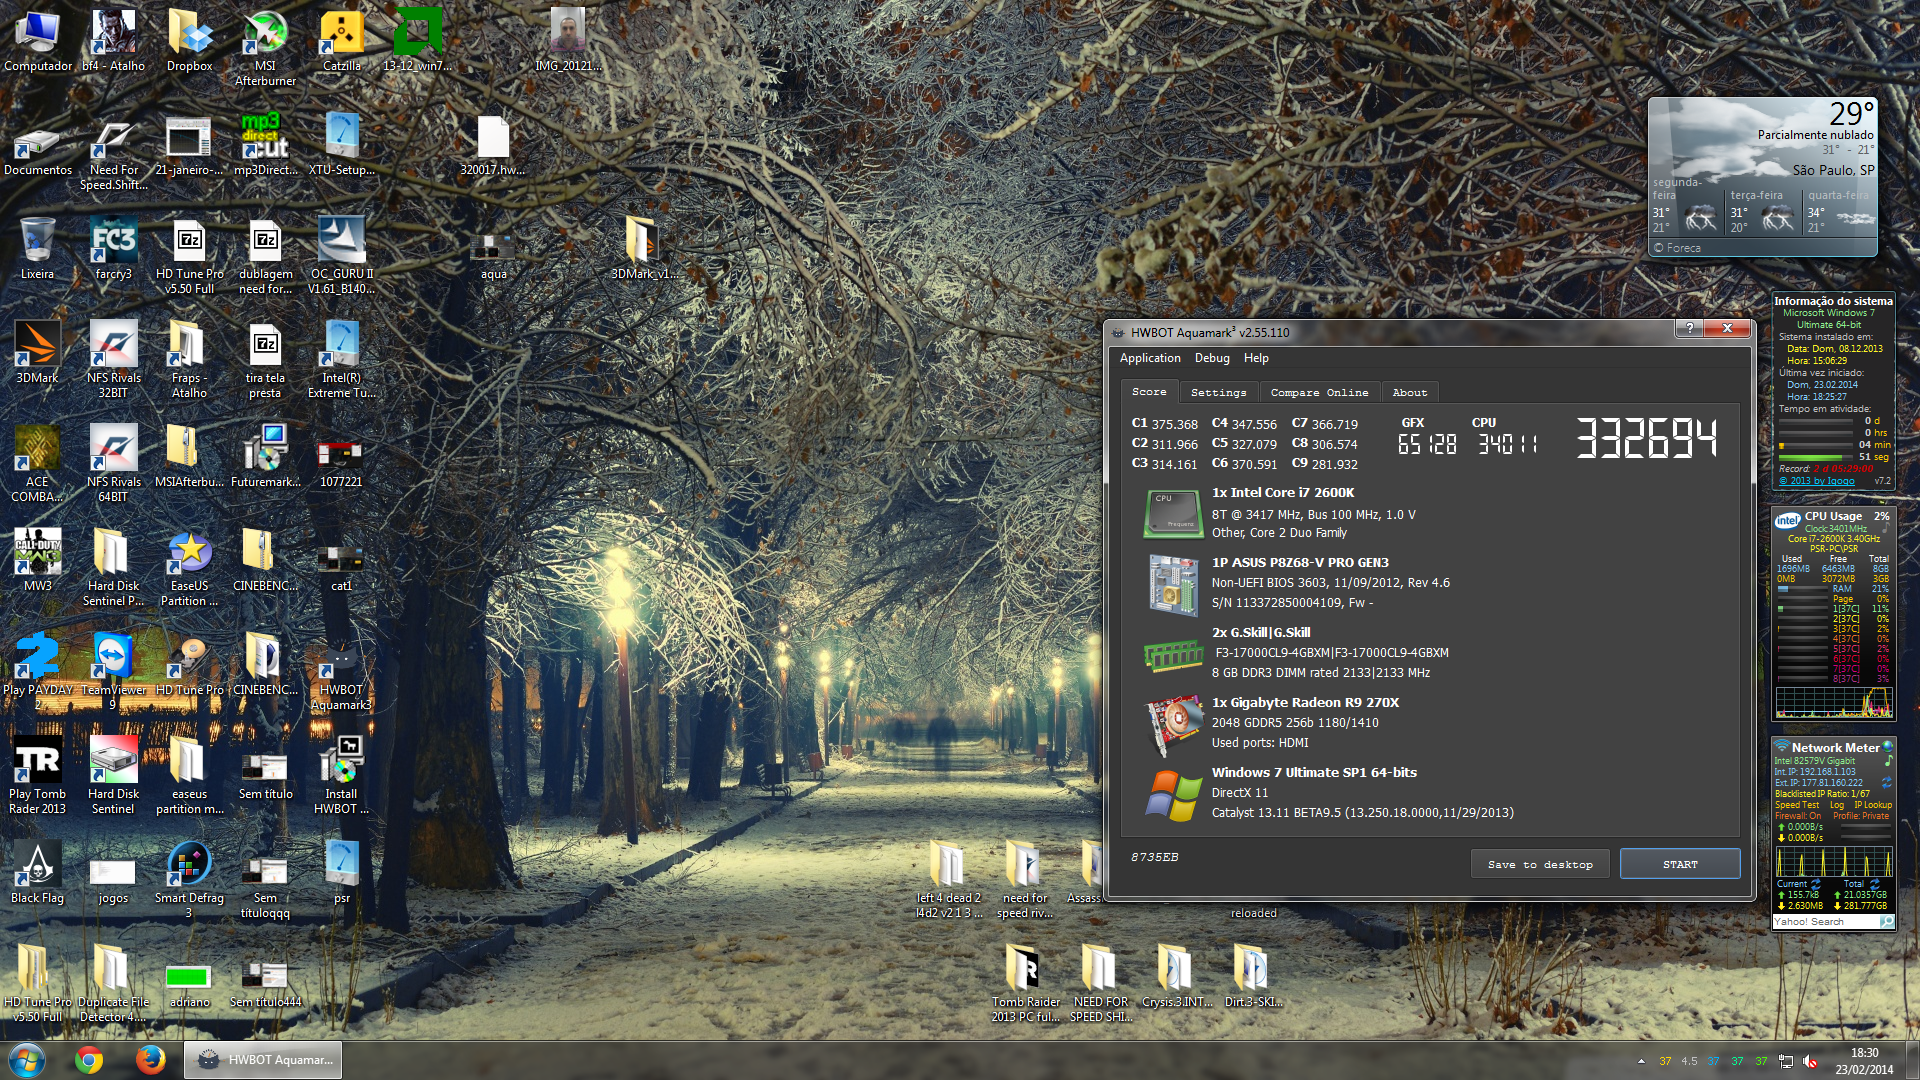Screen dimensions: 1920x1080
Task: Click the Save to desktop button
Action: coord(1540,864)
